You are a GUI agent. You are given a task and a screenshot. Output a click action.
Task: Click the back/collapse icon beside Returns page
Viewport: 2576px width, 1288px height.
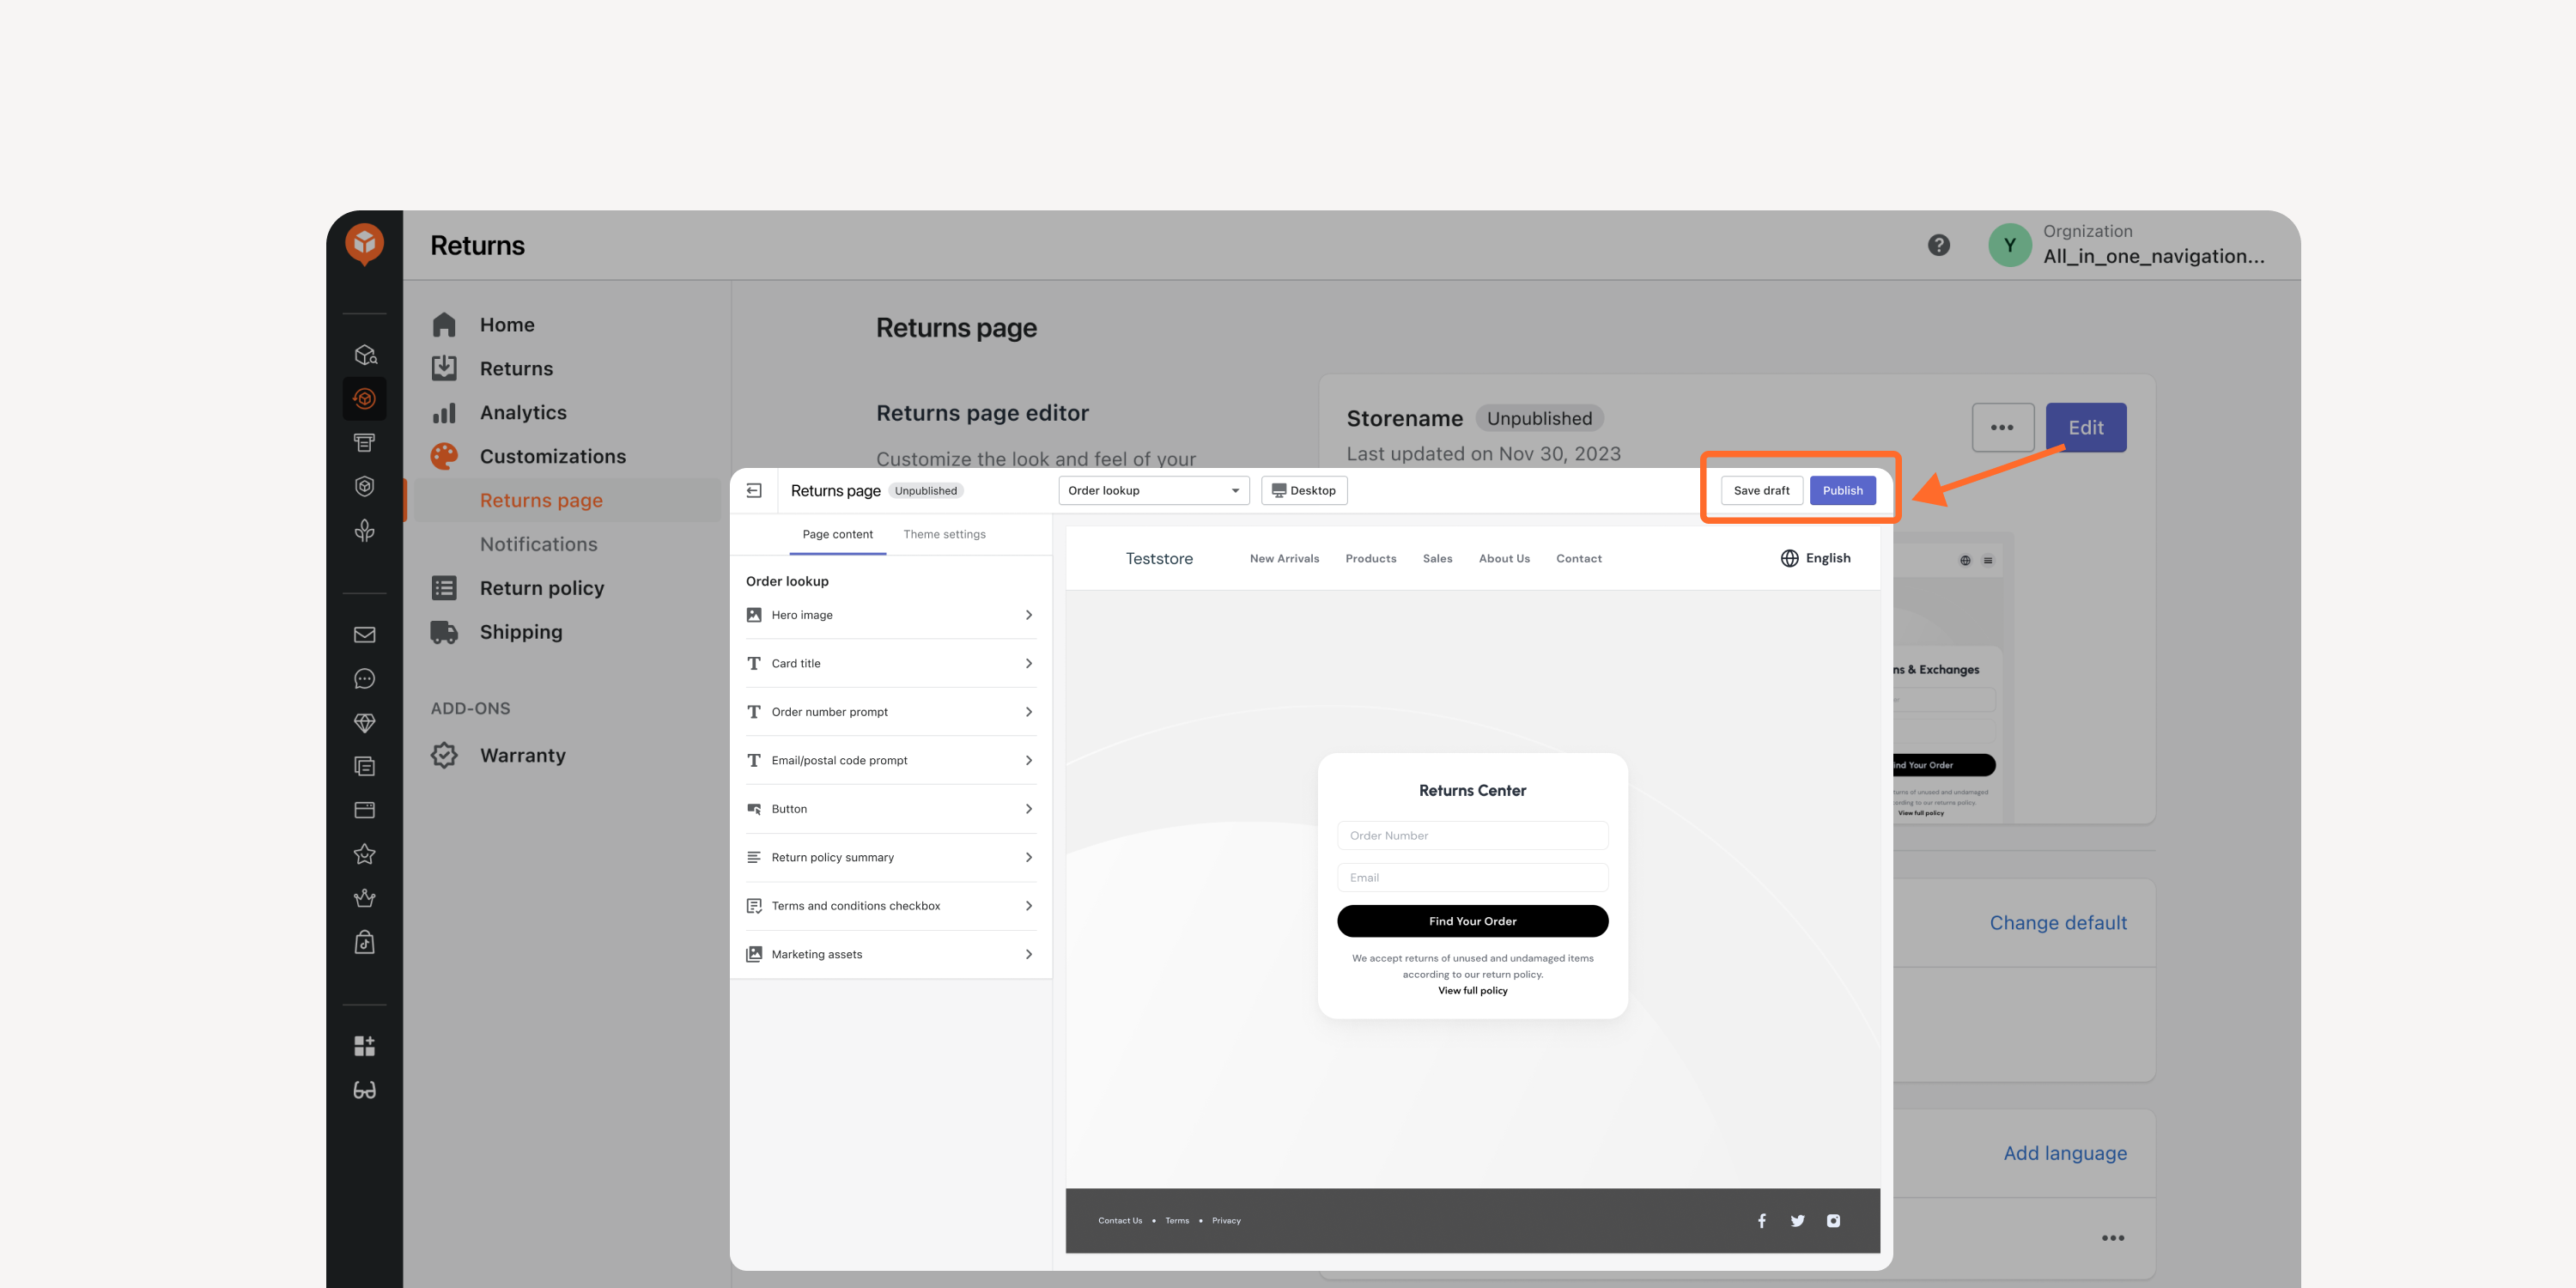tap(754, 491)
